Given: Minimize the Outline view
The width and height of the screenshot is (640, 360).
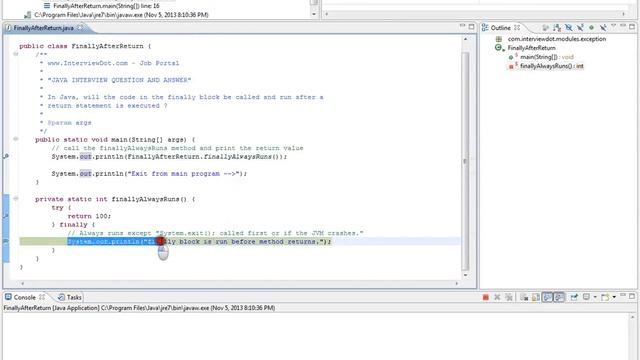Looking at the screenshot, I should (623, 26).
